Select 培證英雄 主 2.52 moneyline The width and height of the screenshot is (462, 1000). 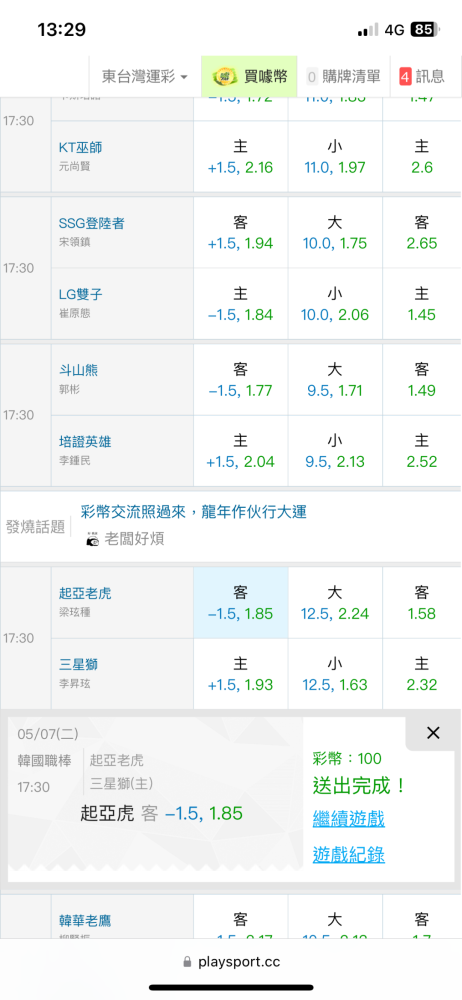(422, 451)
